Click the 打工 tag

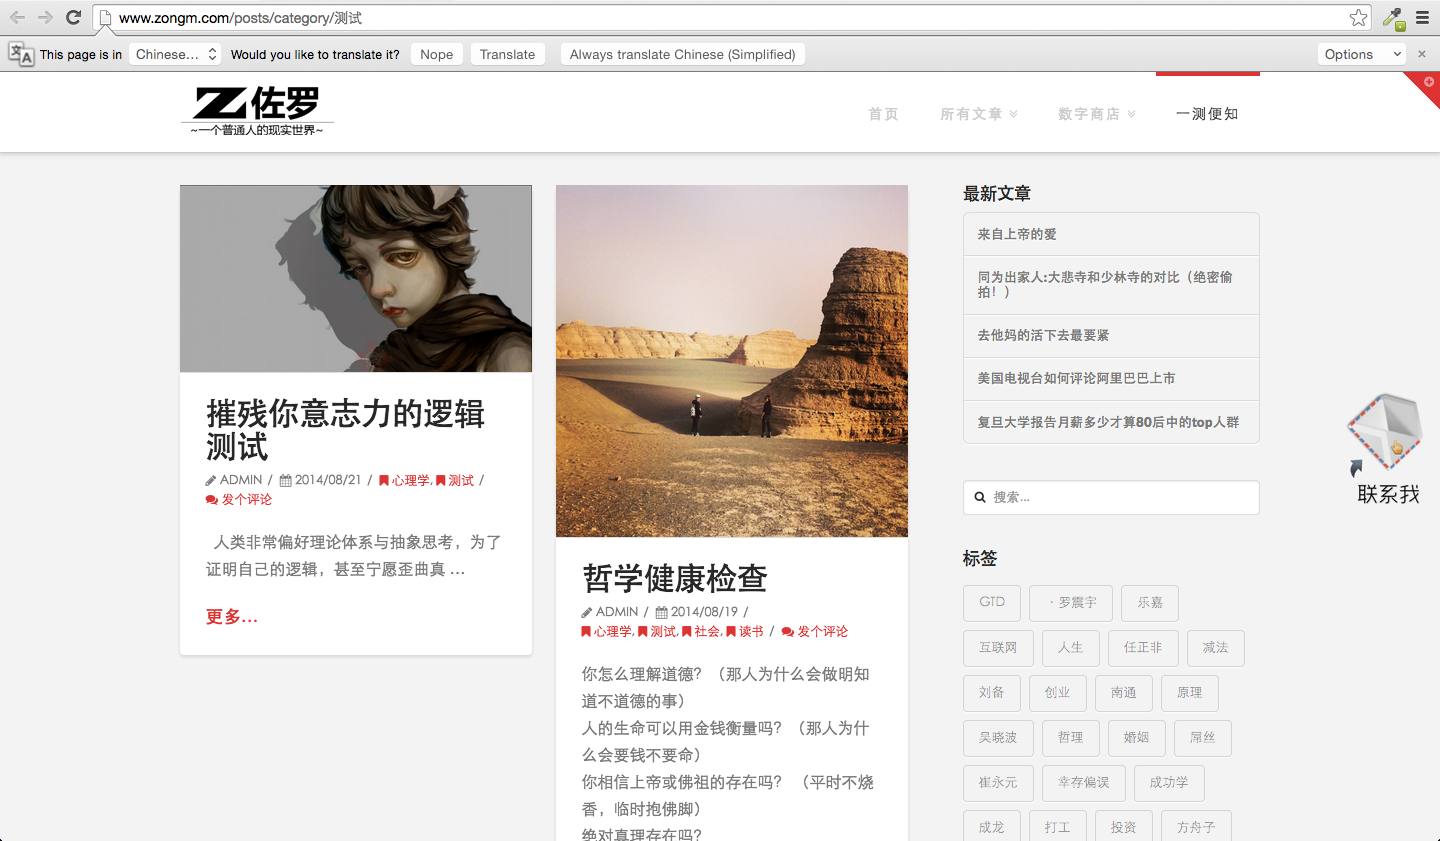(1058, 826)
